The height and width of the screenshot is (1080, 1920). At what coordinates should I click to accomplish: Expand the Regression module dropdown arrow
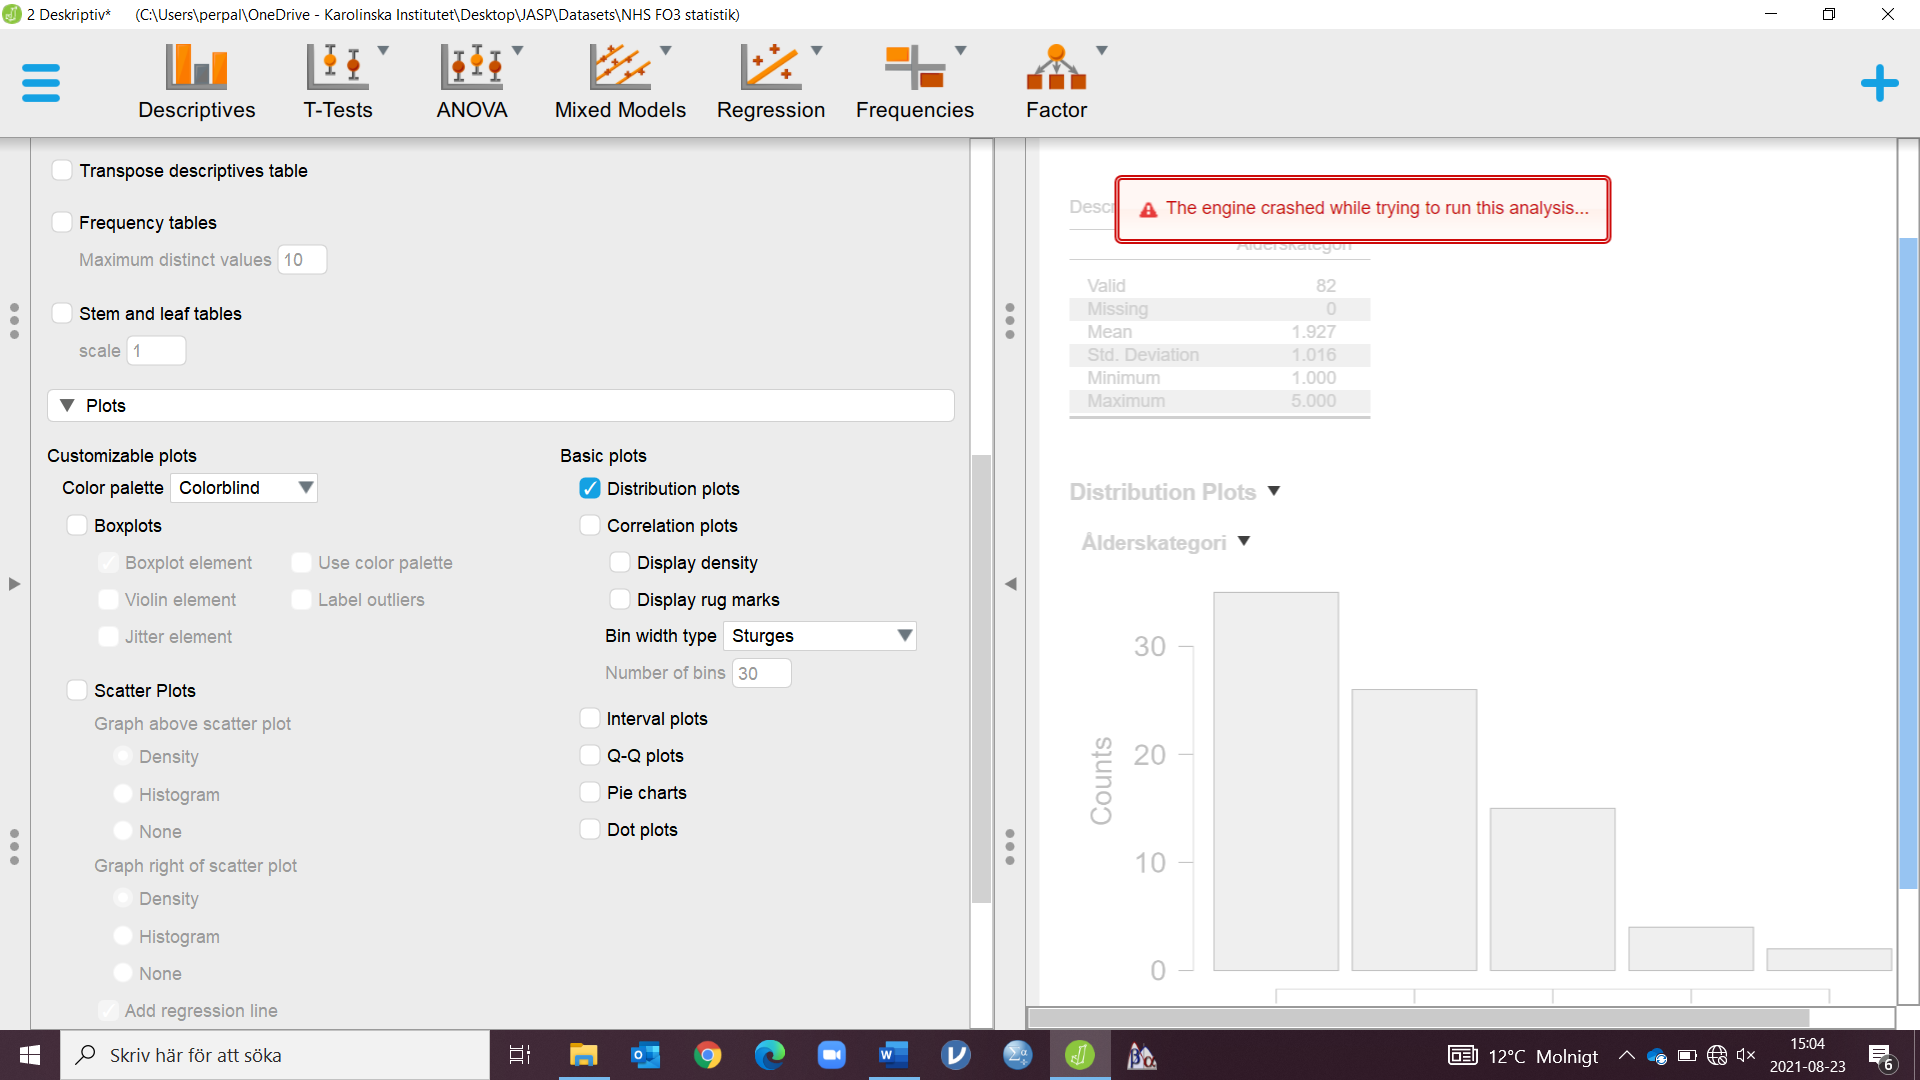coord(818,50)
